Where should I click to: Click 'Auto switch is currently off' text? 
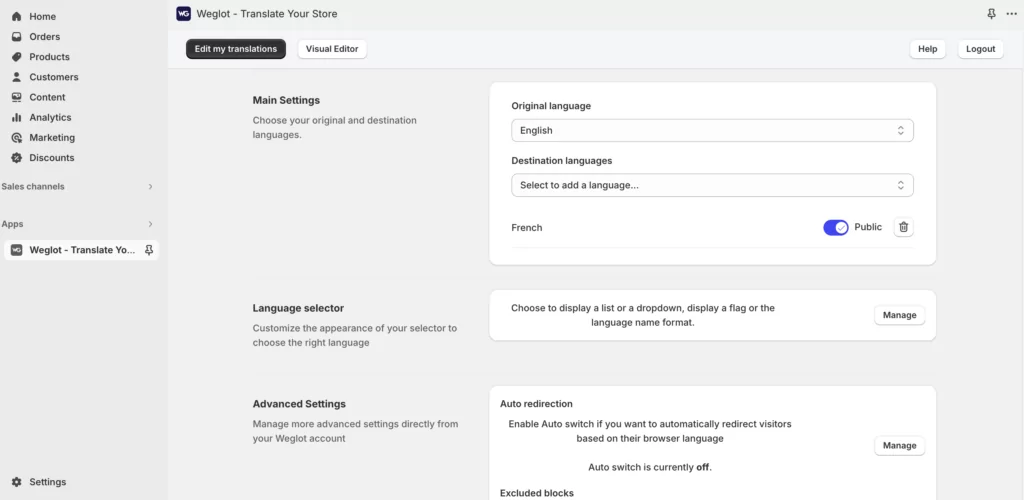[x=650, y=467]
